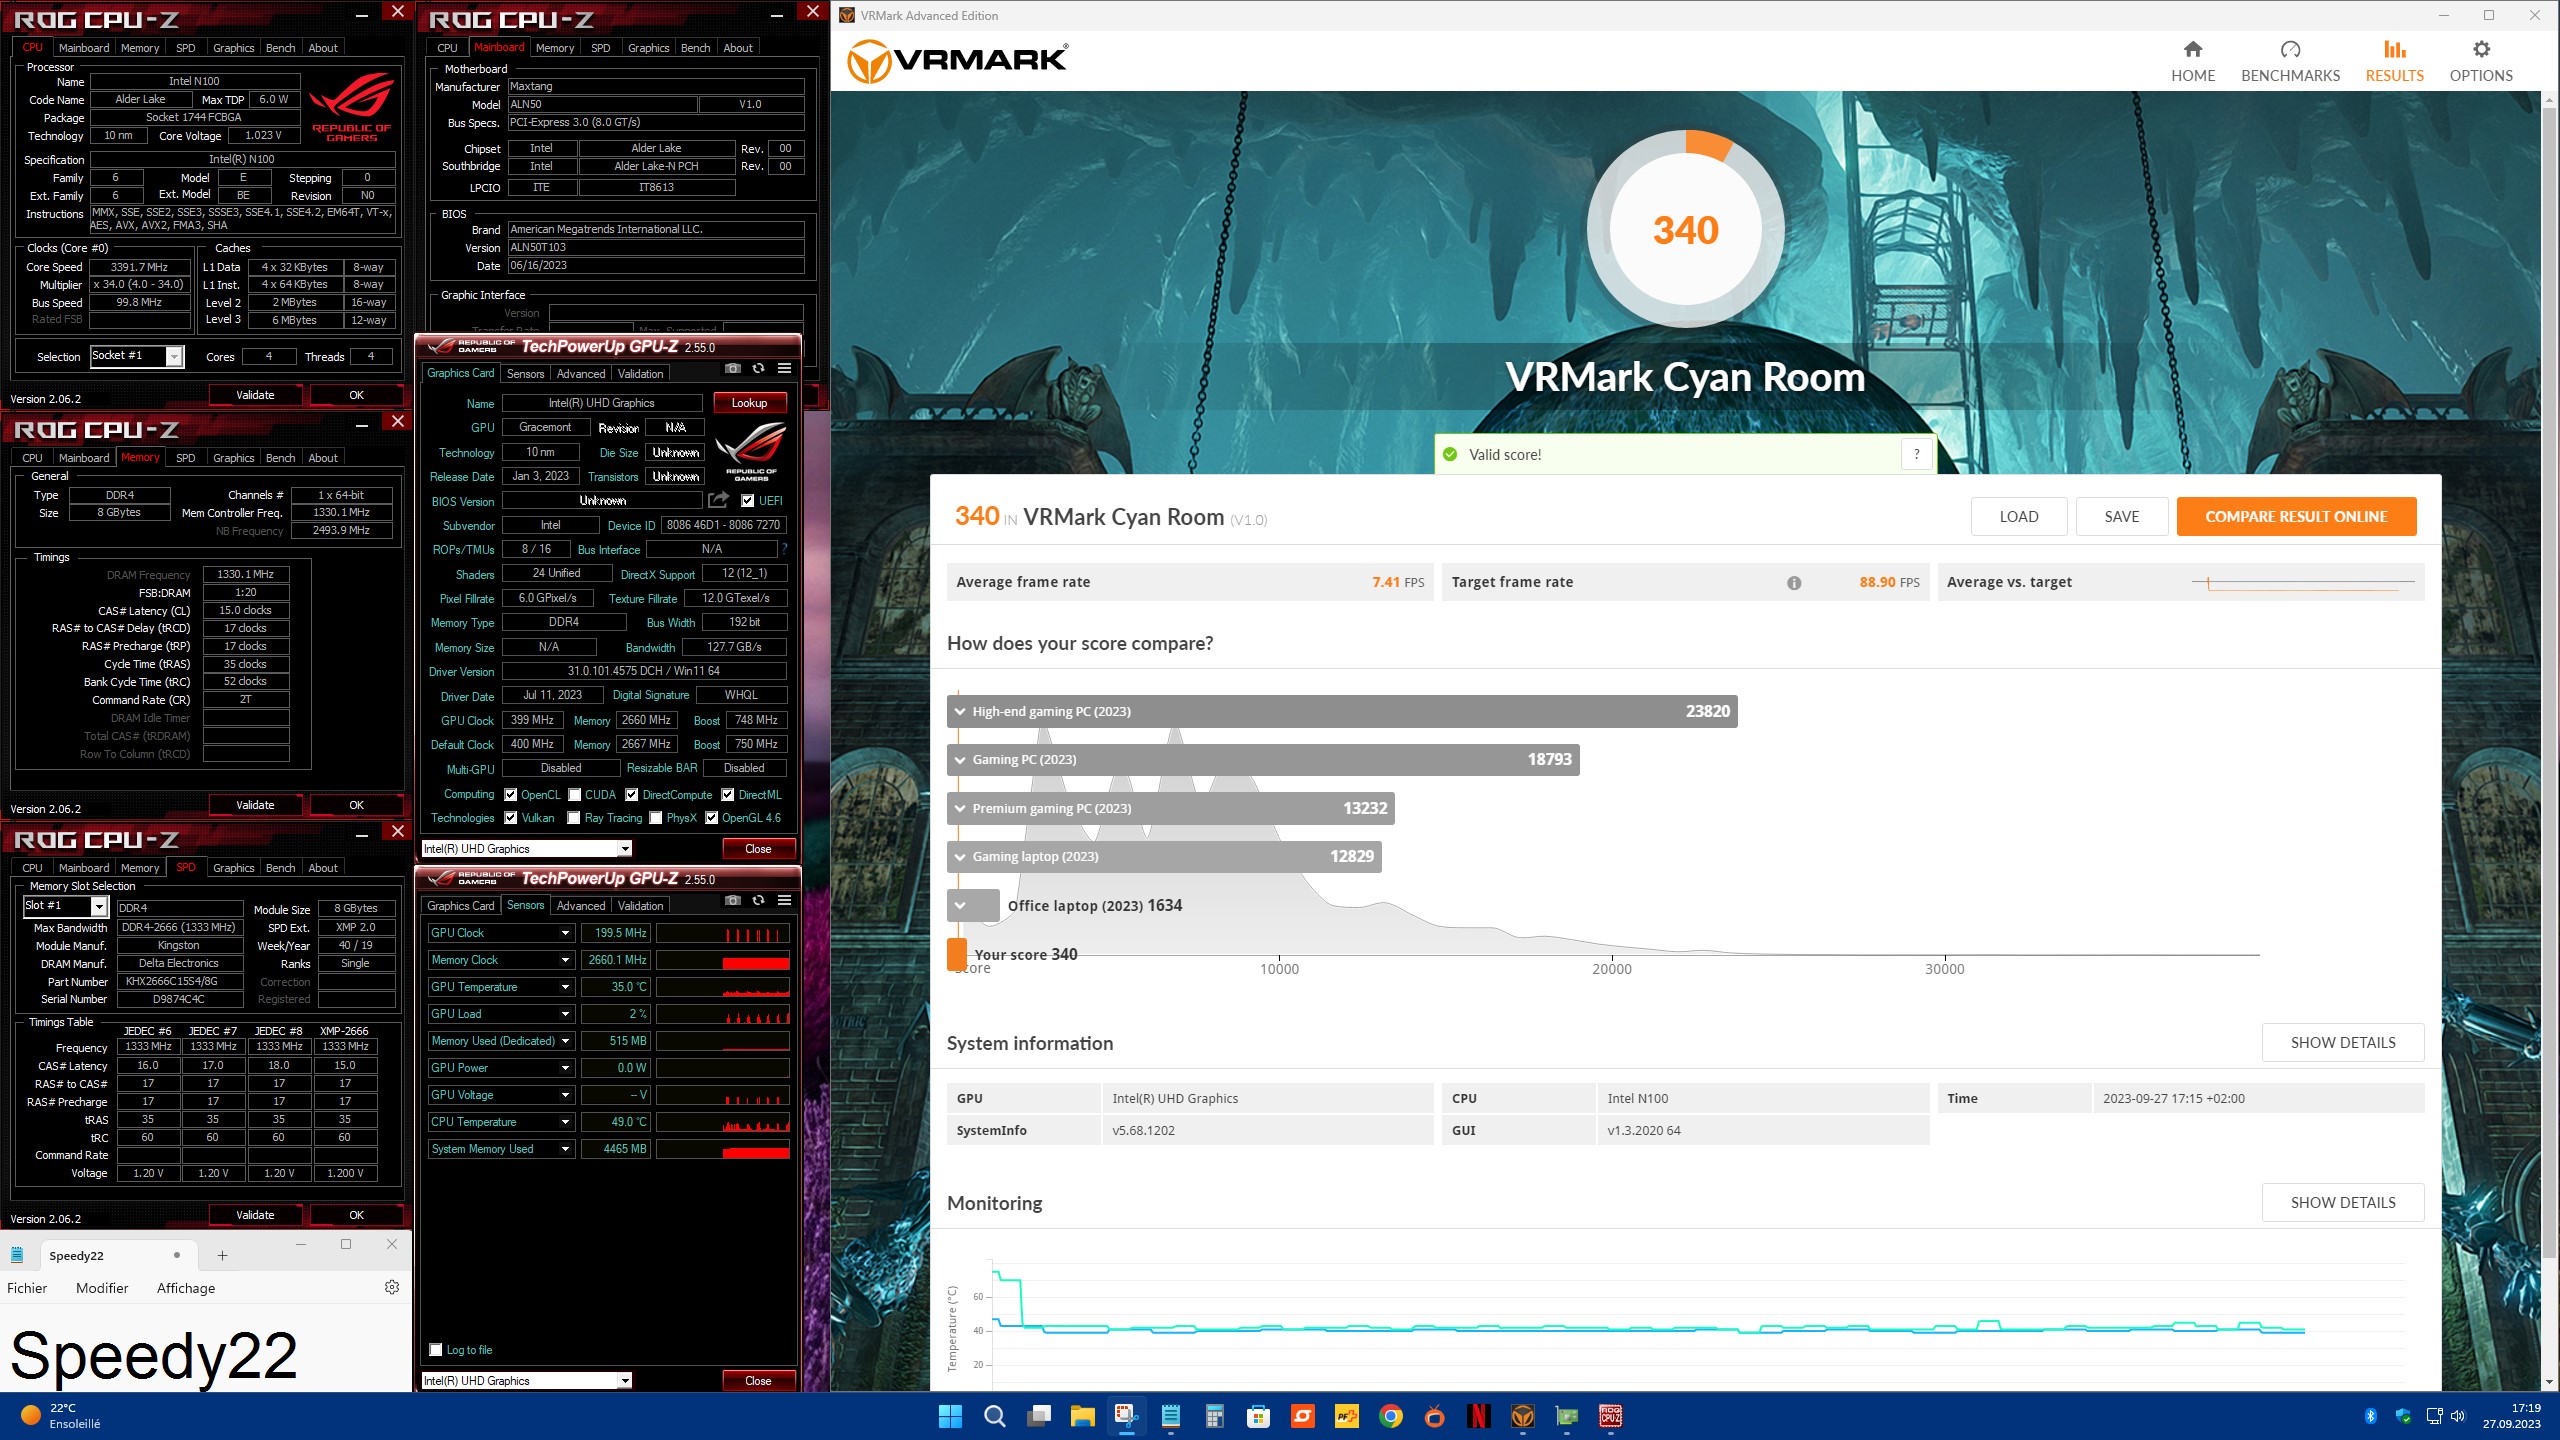Open the VRMark Options section
The height and width of the screenshot is (1440, 2560).
pyautogui.click(x=2480, y=61)
